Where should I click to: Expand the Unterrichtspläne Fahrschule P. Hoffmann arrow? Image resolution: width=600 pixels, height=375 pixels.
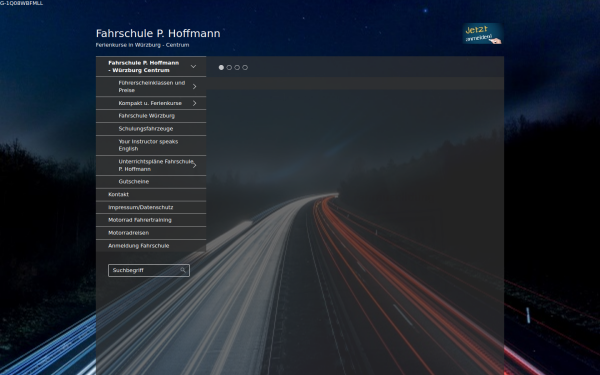click(x=195, y=165)
